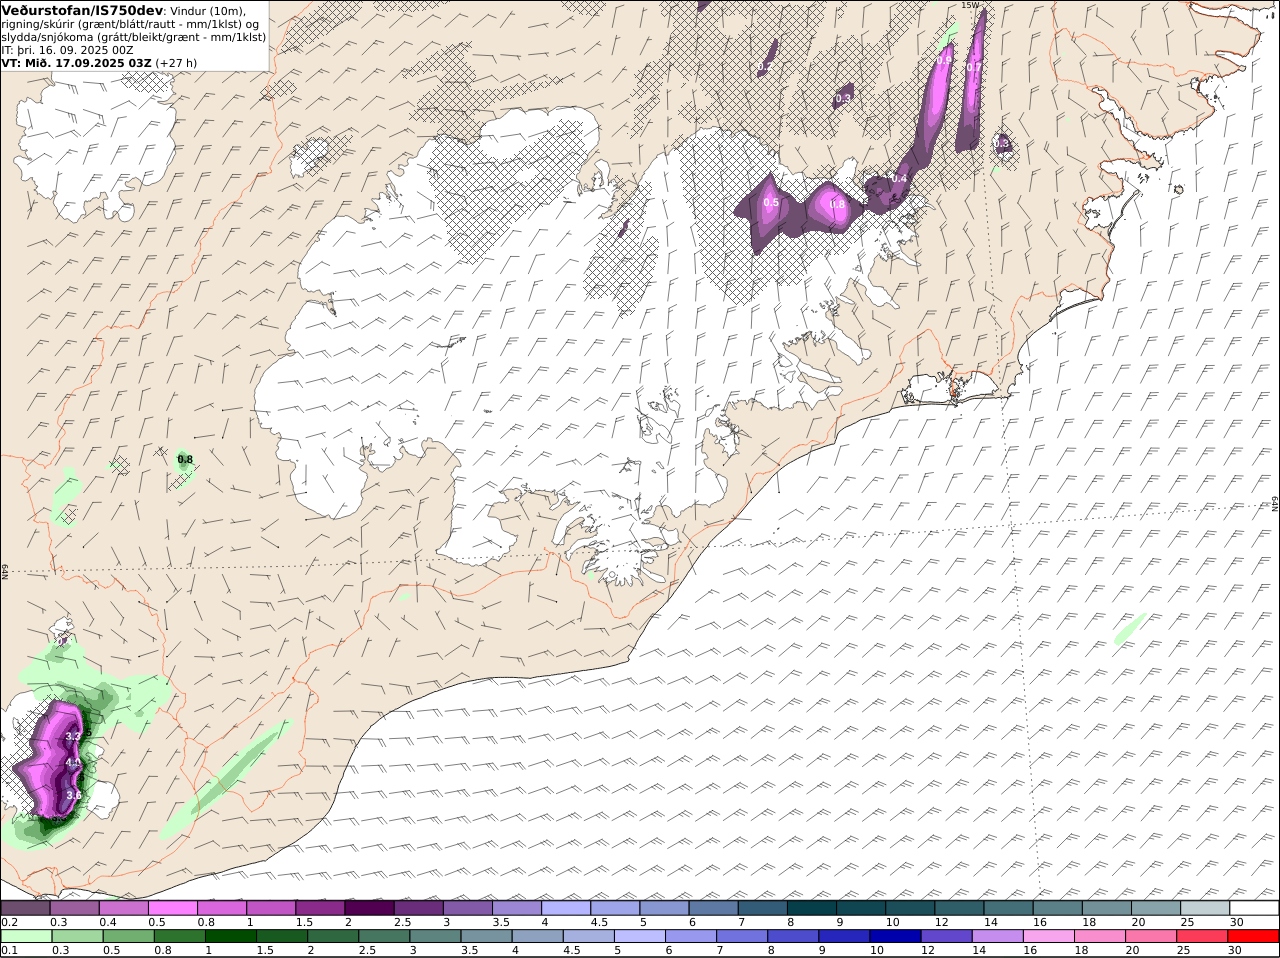
Task: Click the 3.3 value in the southwest precipitation cell
Action: coord(72,736)
